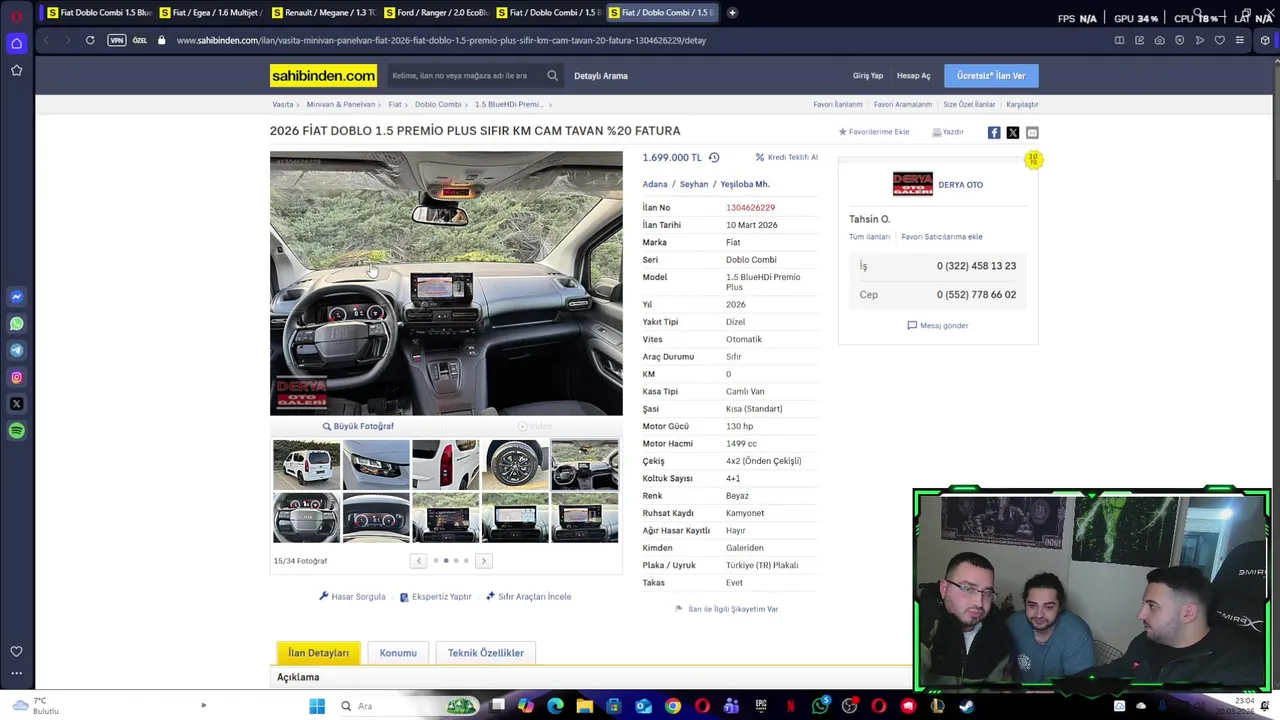Click the Hesap Aç link
Image resolution: width=1280 pixels, height=720 pixels.
pyautogui.click(x=914, y=76)
